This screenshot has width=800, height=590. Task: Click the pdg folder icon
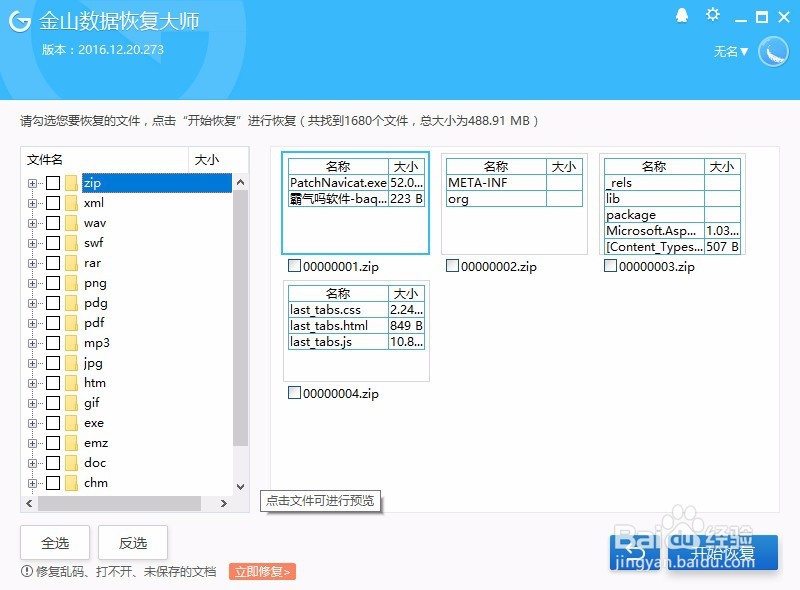click(x=71, y=303)
